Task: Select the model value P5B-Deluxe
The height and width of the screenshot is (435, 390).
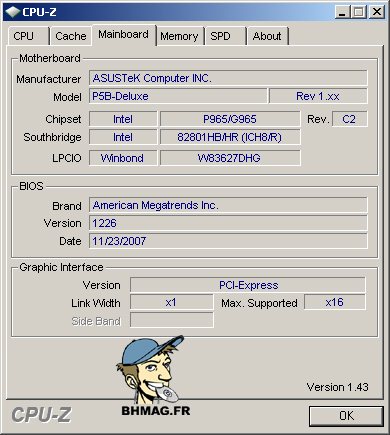Action: pyautogui.click(x=178, y=96)
